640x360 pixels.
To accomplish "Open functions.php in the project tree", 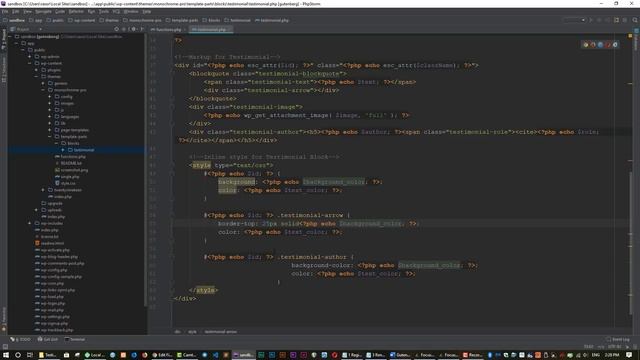I will point(70,157).
